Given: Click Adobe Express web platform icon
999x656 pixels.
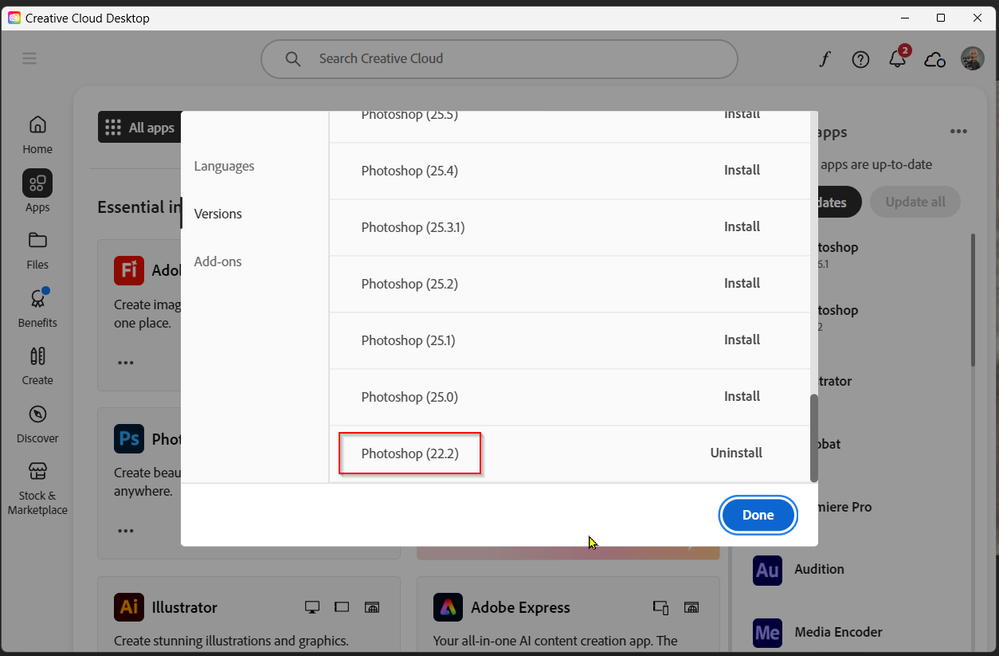Looking at the screenshot, I should pyautogui.click(x=691, y=608).
